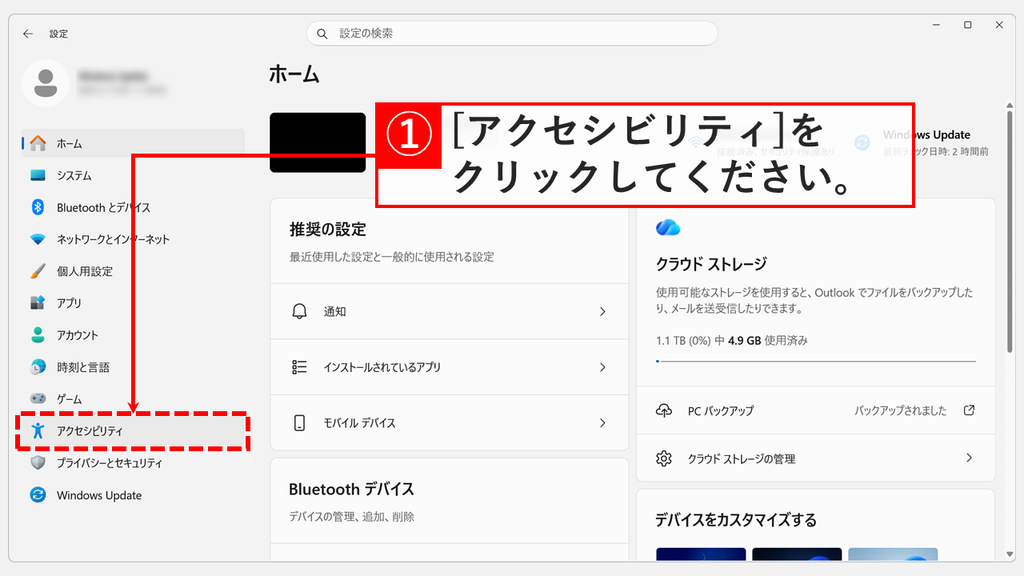Open 時刻と言語 settings
This screenshot has height=576, width=1024.
click(133, 367)
